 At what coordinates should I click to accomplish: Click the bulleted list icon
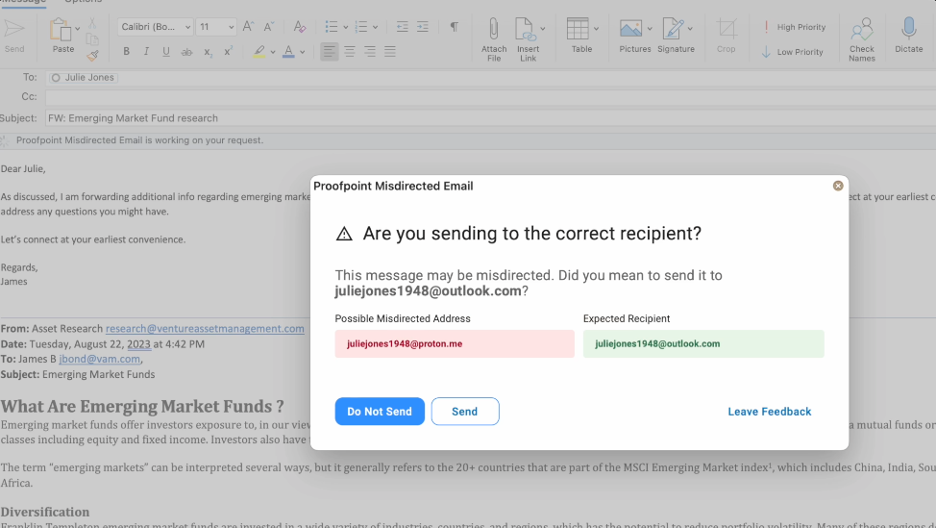[x=331, y=27]
